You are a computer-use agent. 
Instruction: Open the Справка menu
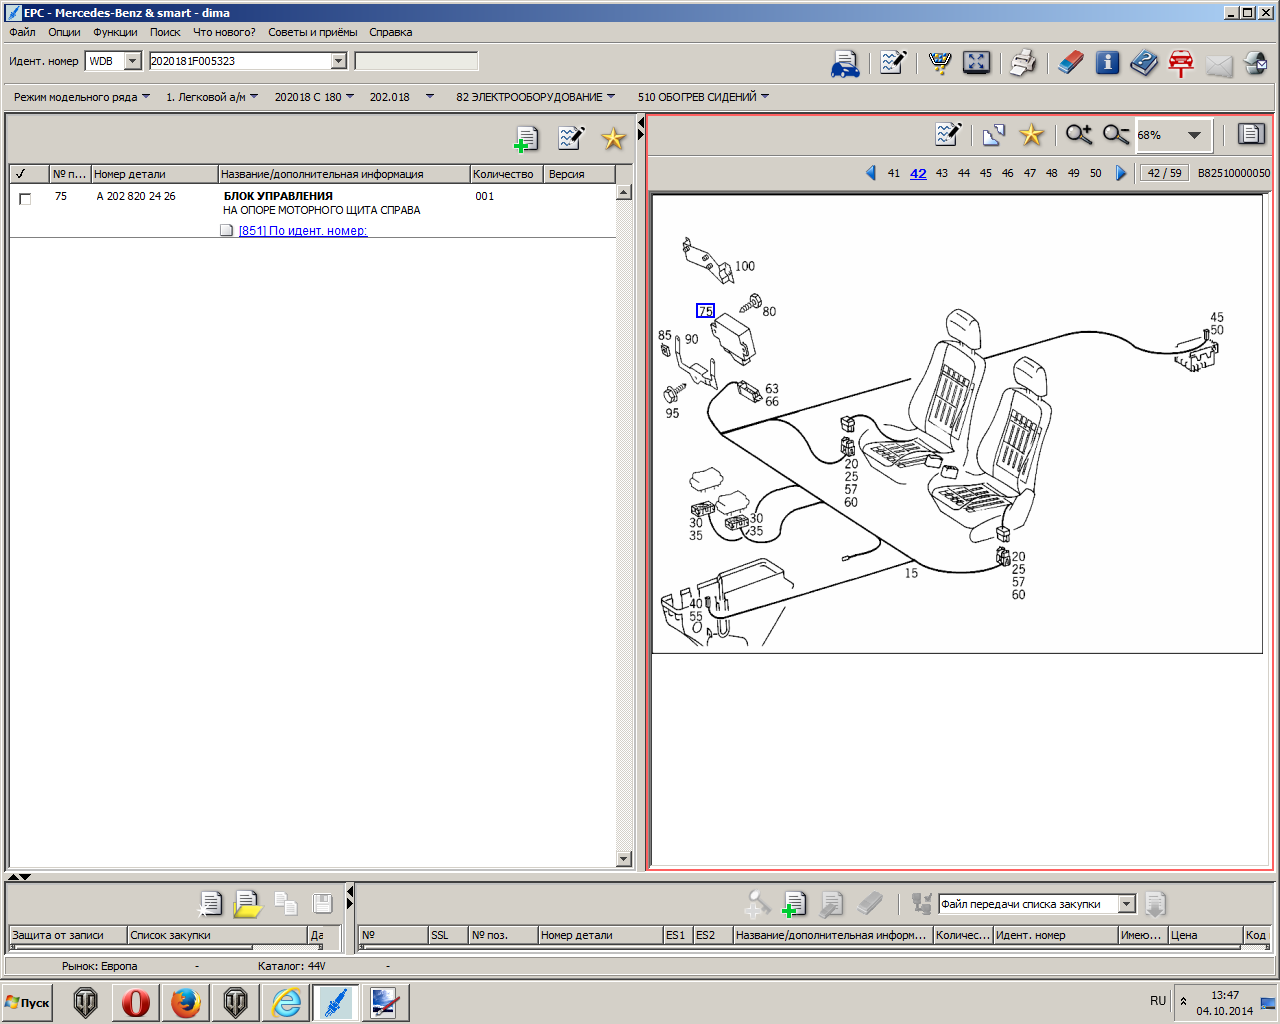390,32
